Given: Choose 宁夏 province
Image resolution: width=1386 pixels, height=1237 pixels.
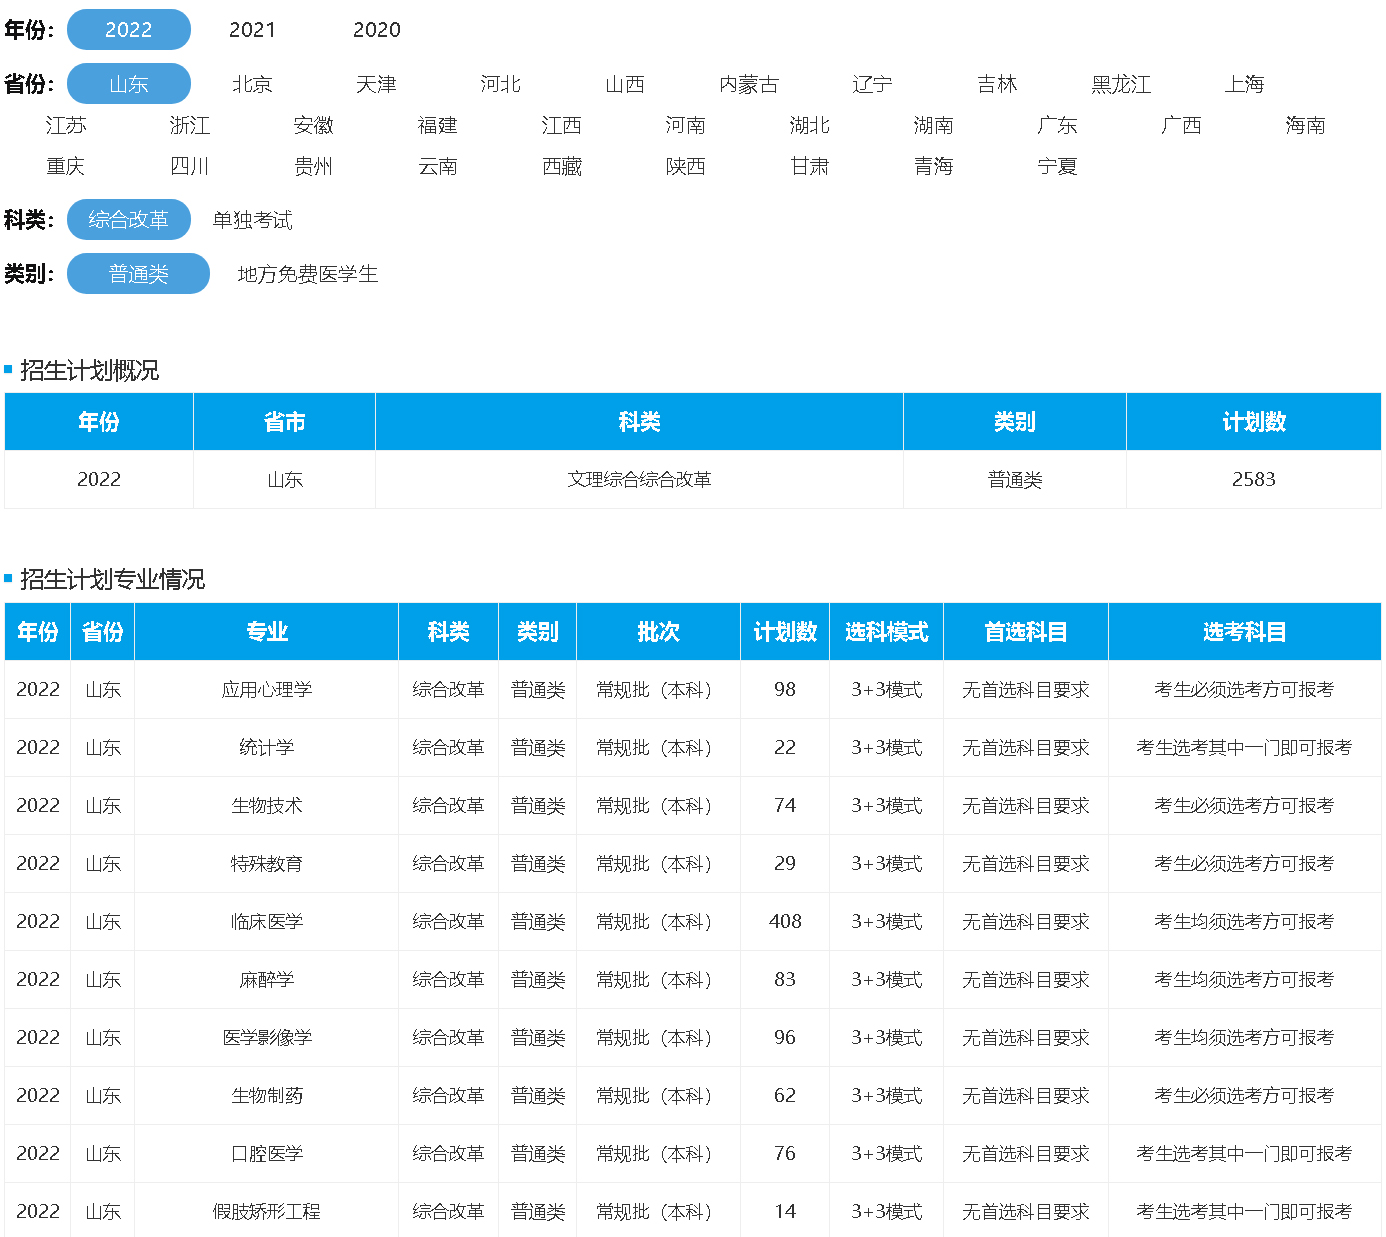Looking at the screenshot, I should [1058, 166].
